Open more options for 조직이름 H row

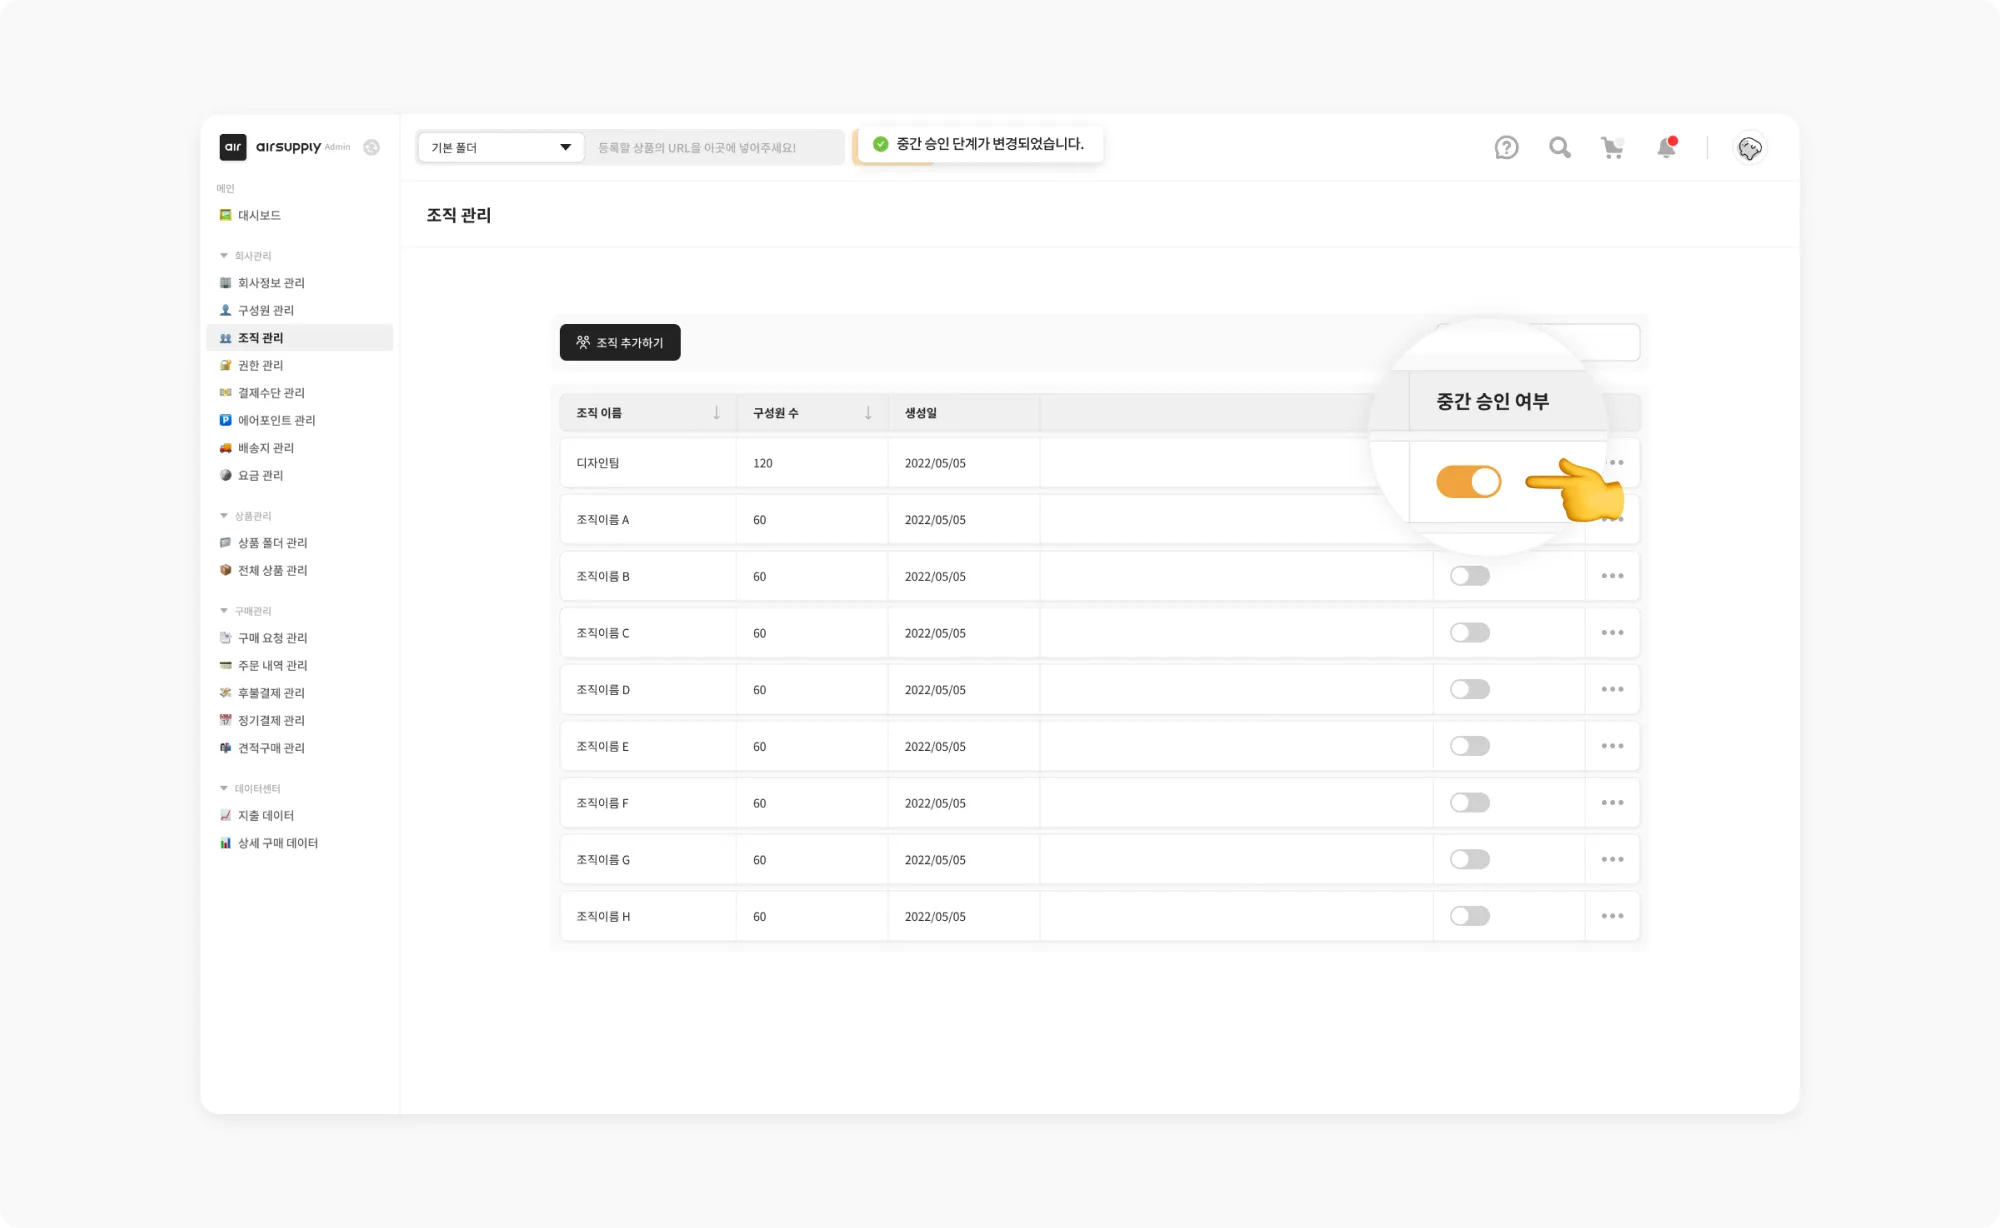click(1612, 916)
